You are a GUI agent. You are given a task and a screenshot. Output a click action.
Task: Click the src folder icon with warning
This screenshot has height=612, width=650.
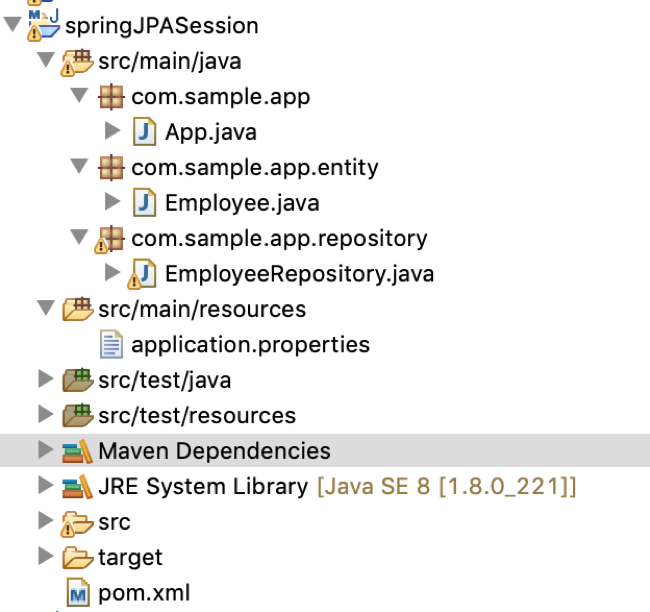[x=77, y=523]
